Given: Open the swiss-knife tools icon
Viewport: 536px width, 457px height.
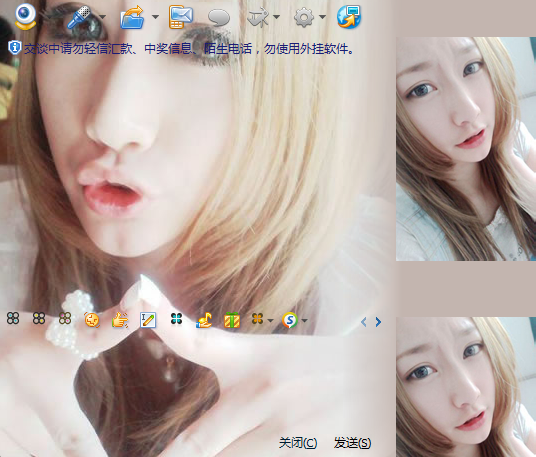Looking at the screenshot, I should coord(258,17).
